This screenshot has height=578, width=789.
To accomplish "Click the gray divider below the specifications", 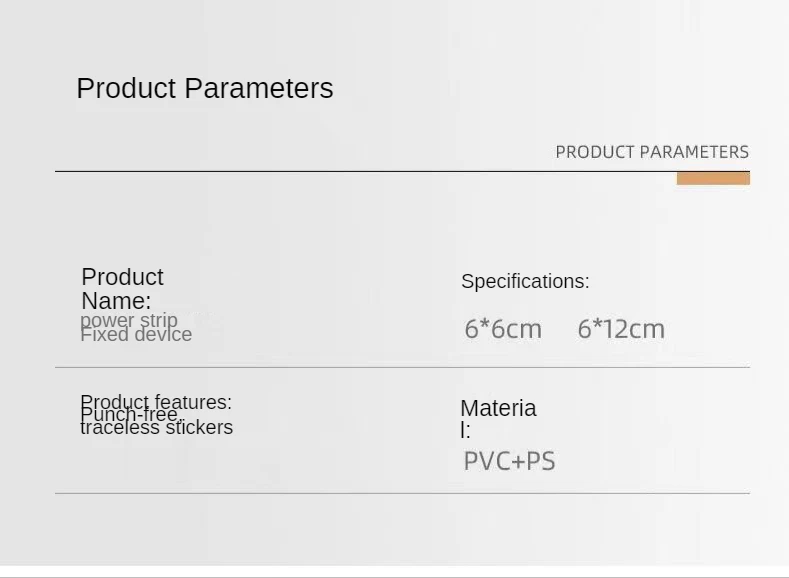I will click(402, 367).
